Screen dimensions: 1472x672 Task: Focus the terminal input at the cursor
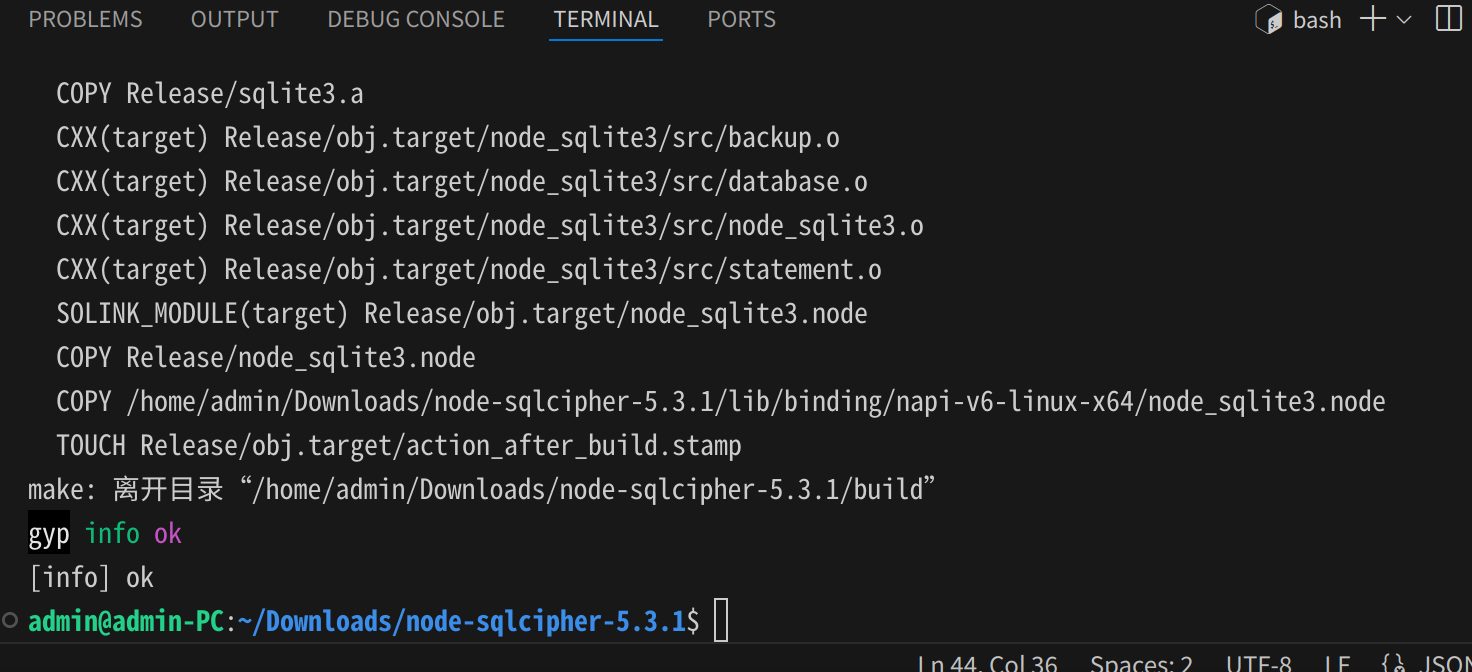pyautogui.click(x=720, y=620)
